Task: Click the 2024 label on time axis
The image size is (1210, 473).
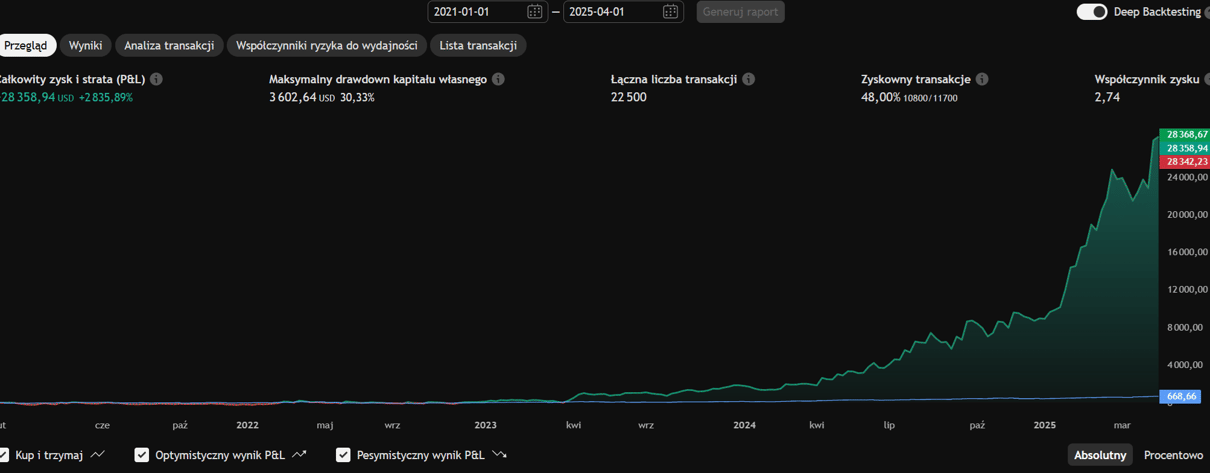Action: [x=744, y=425]
